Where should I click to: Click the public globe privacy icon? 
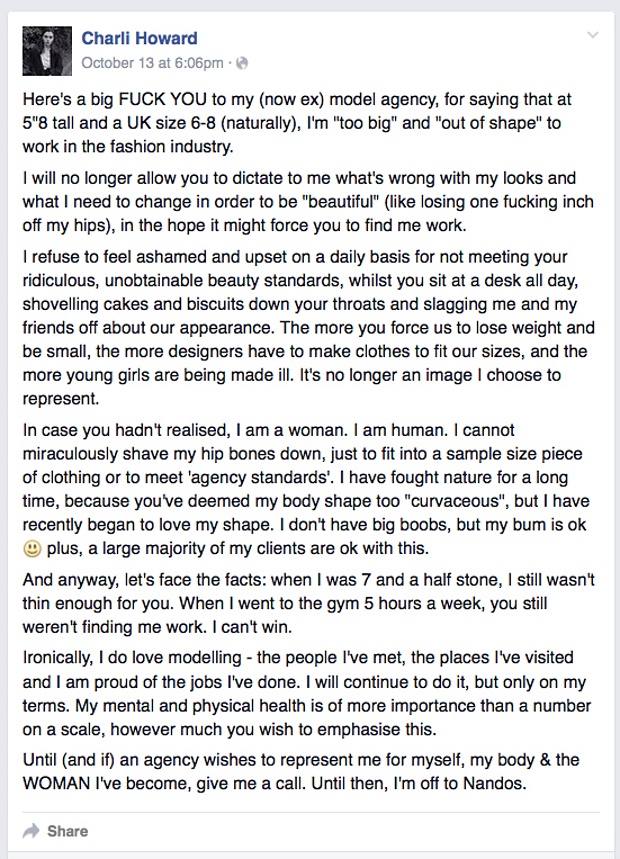[242, 63]
